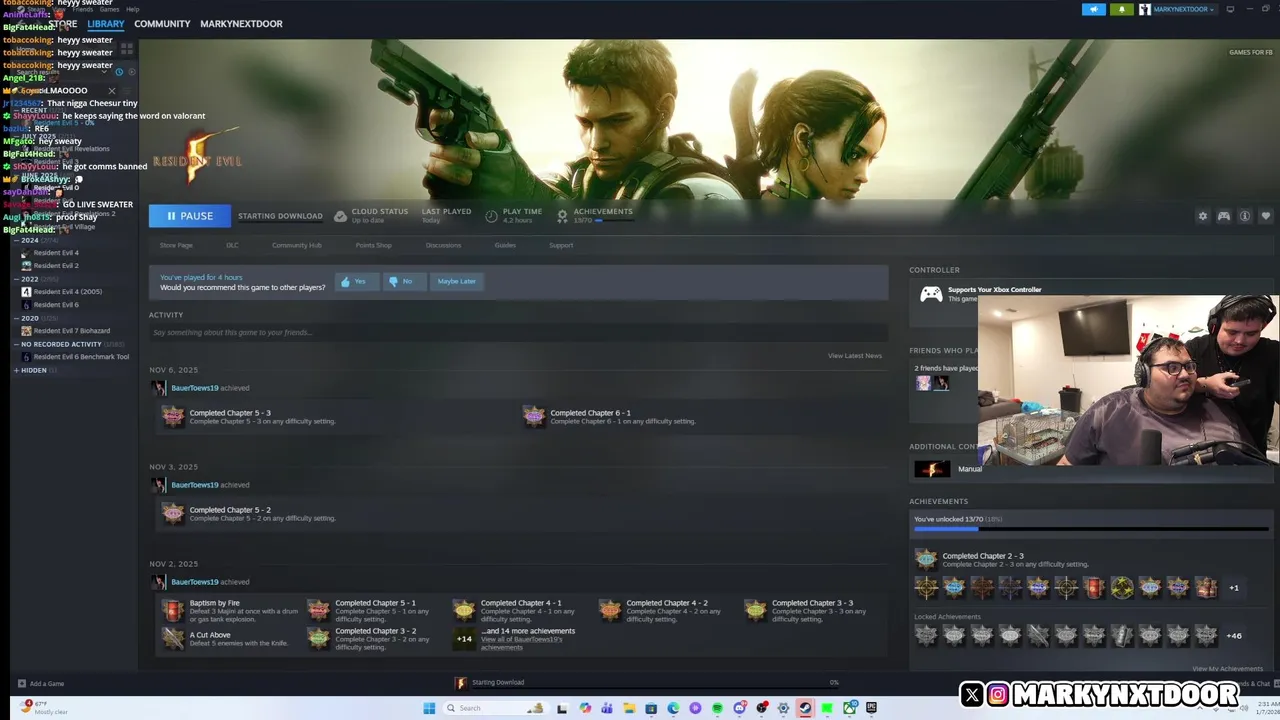Show +1 more unlocked achievements
This screenshot has height=720, width=1280.
(1234, 588)
